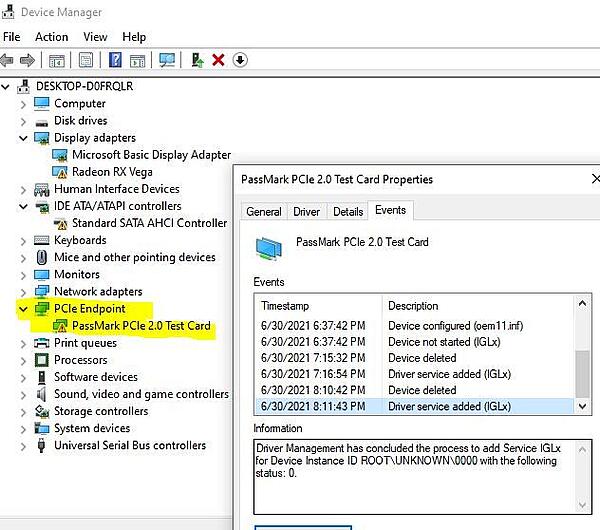Click the Mice and pointing devices icon
Image resolution: width=600 pixels, height=530 pixels.
click(41, 257)
